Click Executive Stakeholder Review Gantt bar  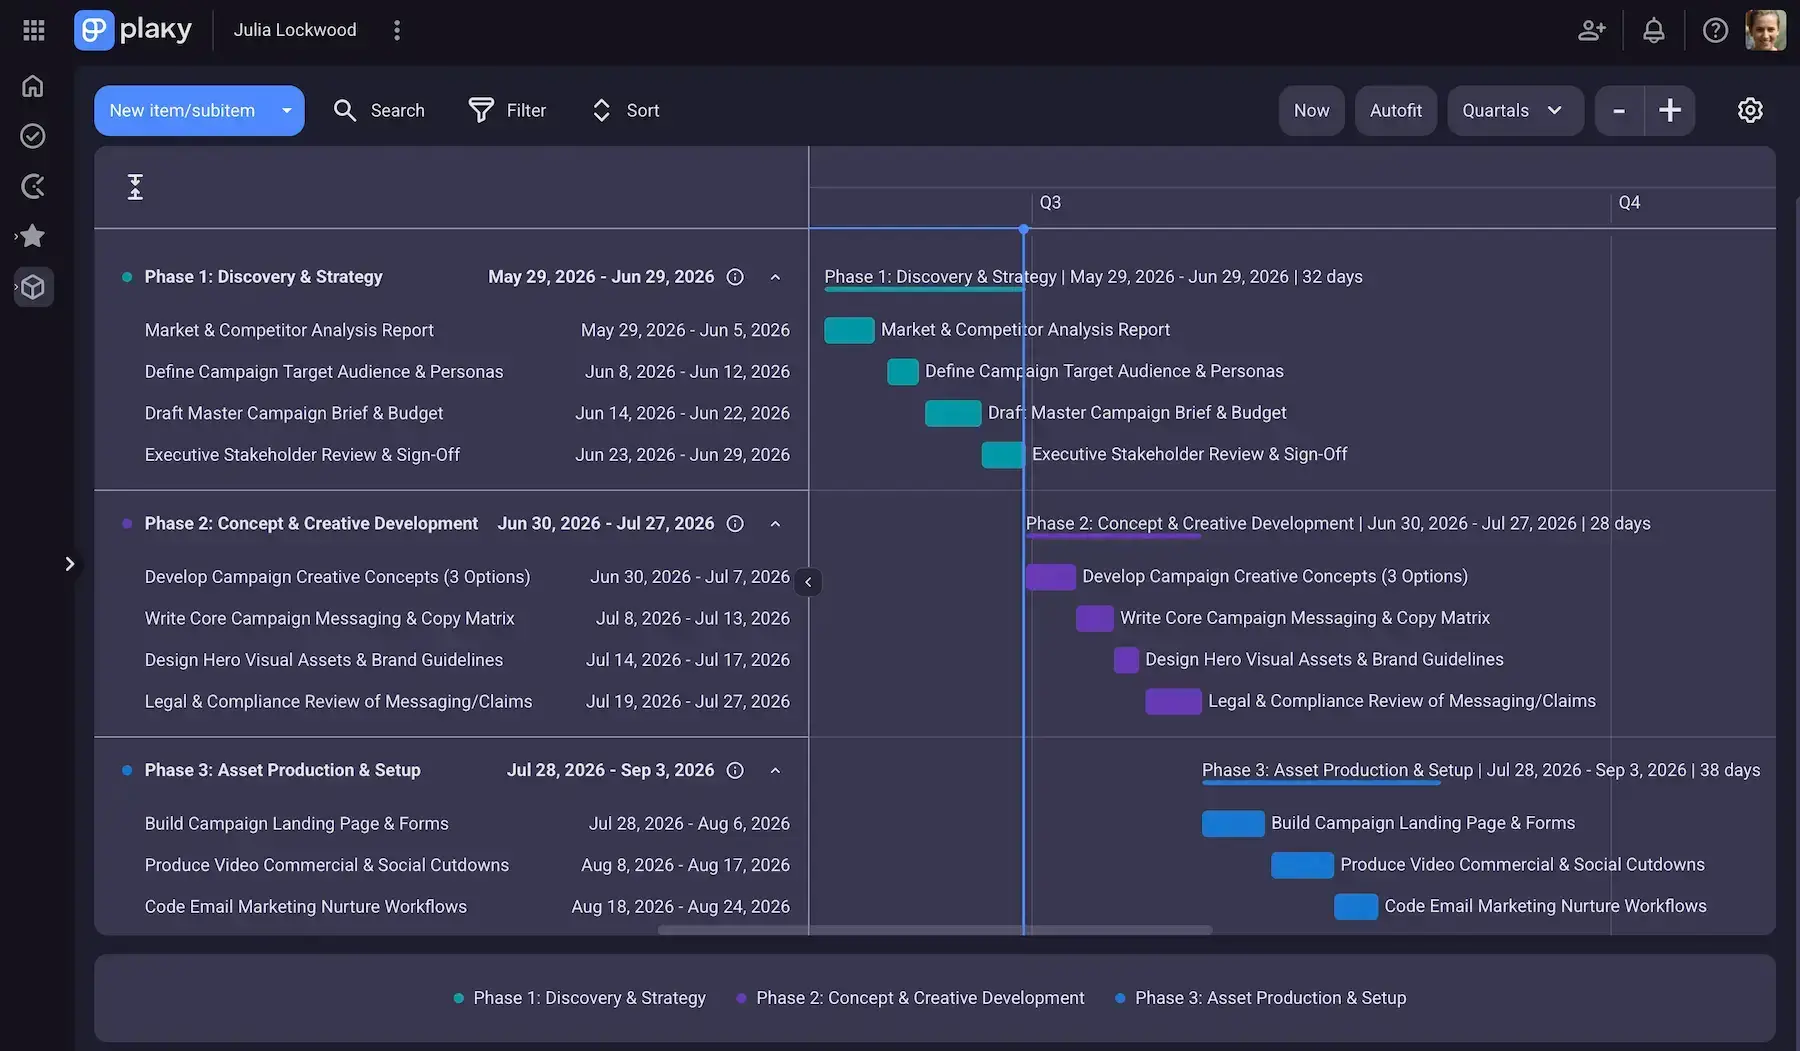coord(1003,455)
